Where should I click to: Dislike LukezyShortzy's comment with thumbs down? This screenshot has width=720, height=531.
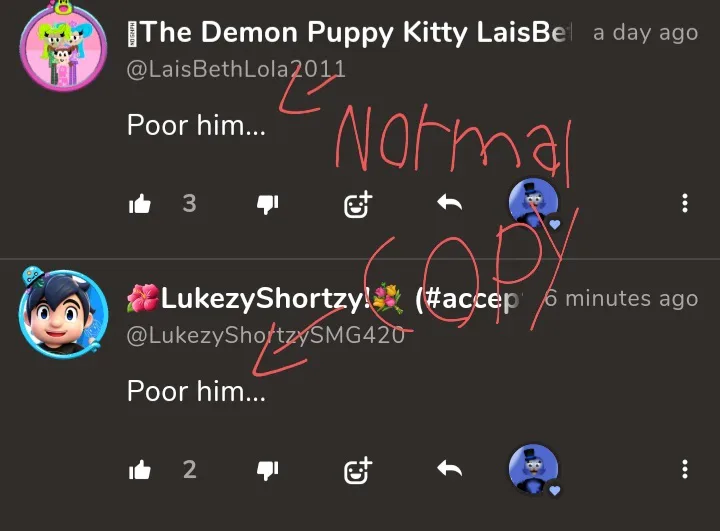[x=267, y=471]
